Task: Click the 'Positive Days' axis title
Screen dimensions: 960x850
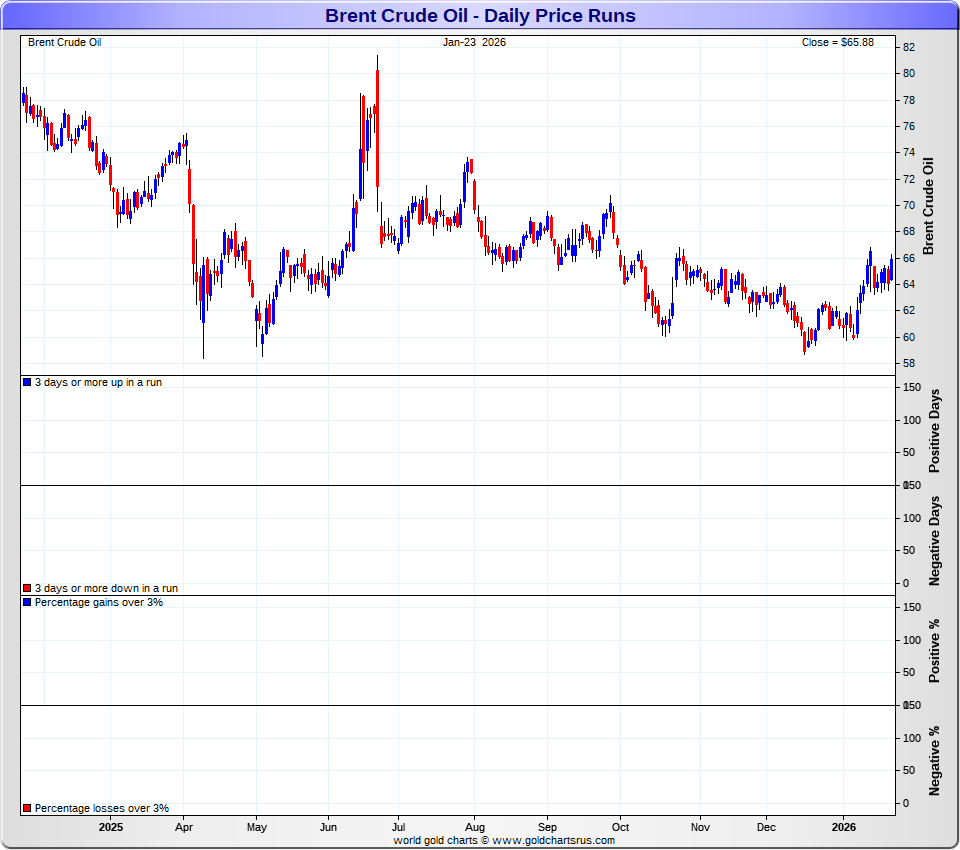Action: (x=934, y=431)
